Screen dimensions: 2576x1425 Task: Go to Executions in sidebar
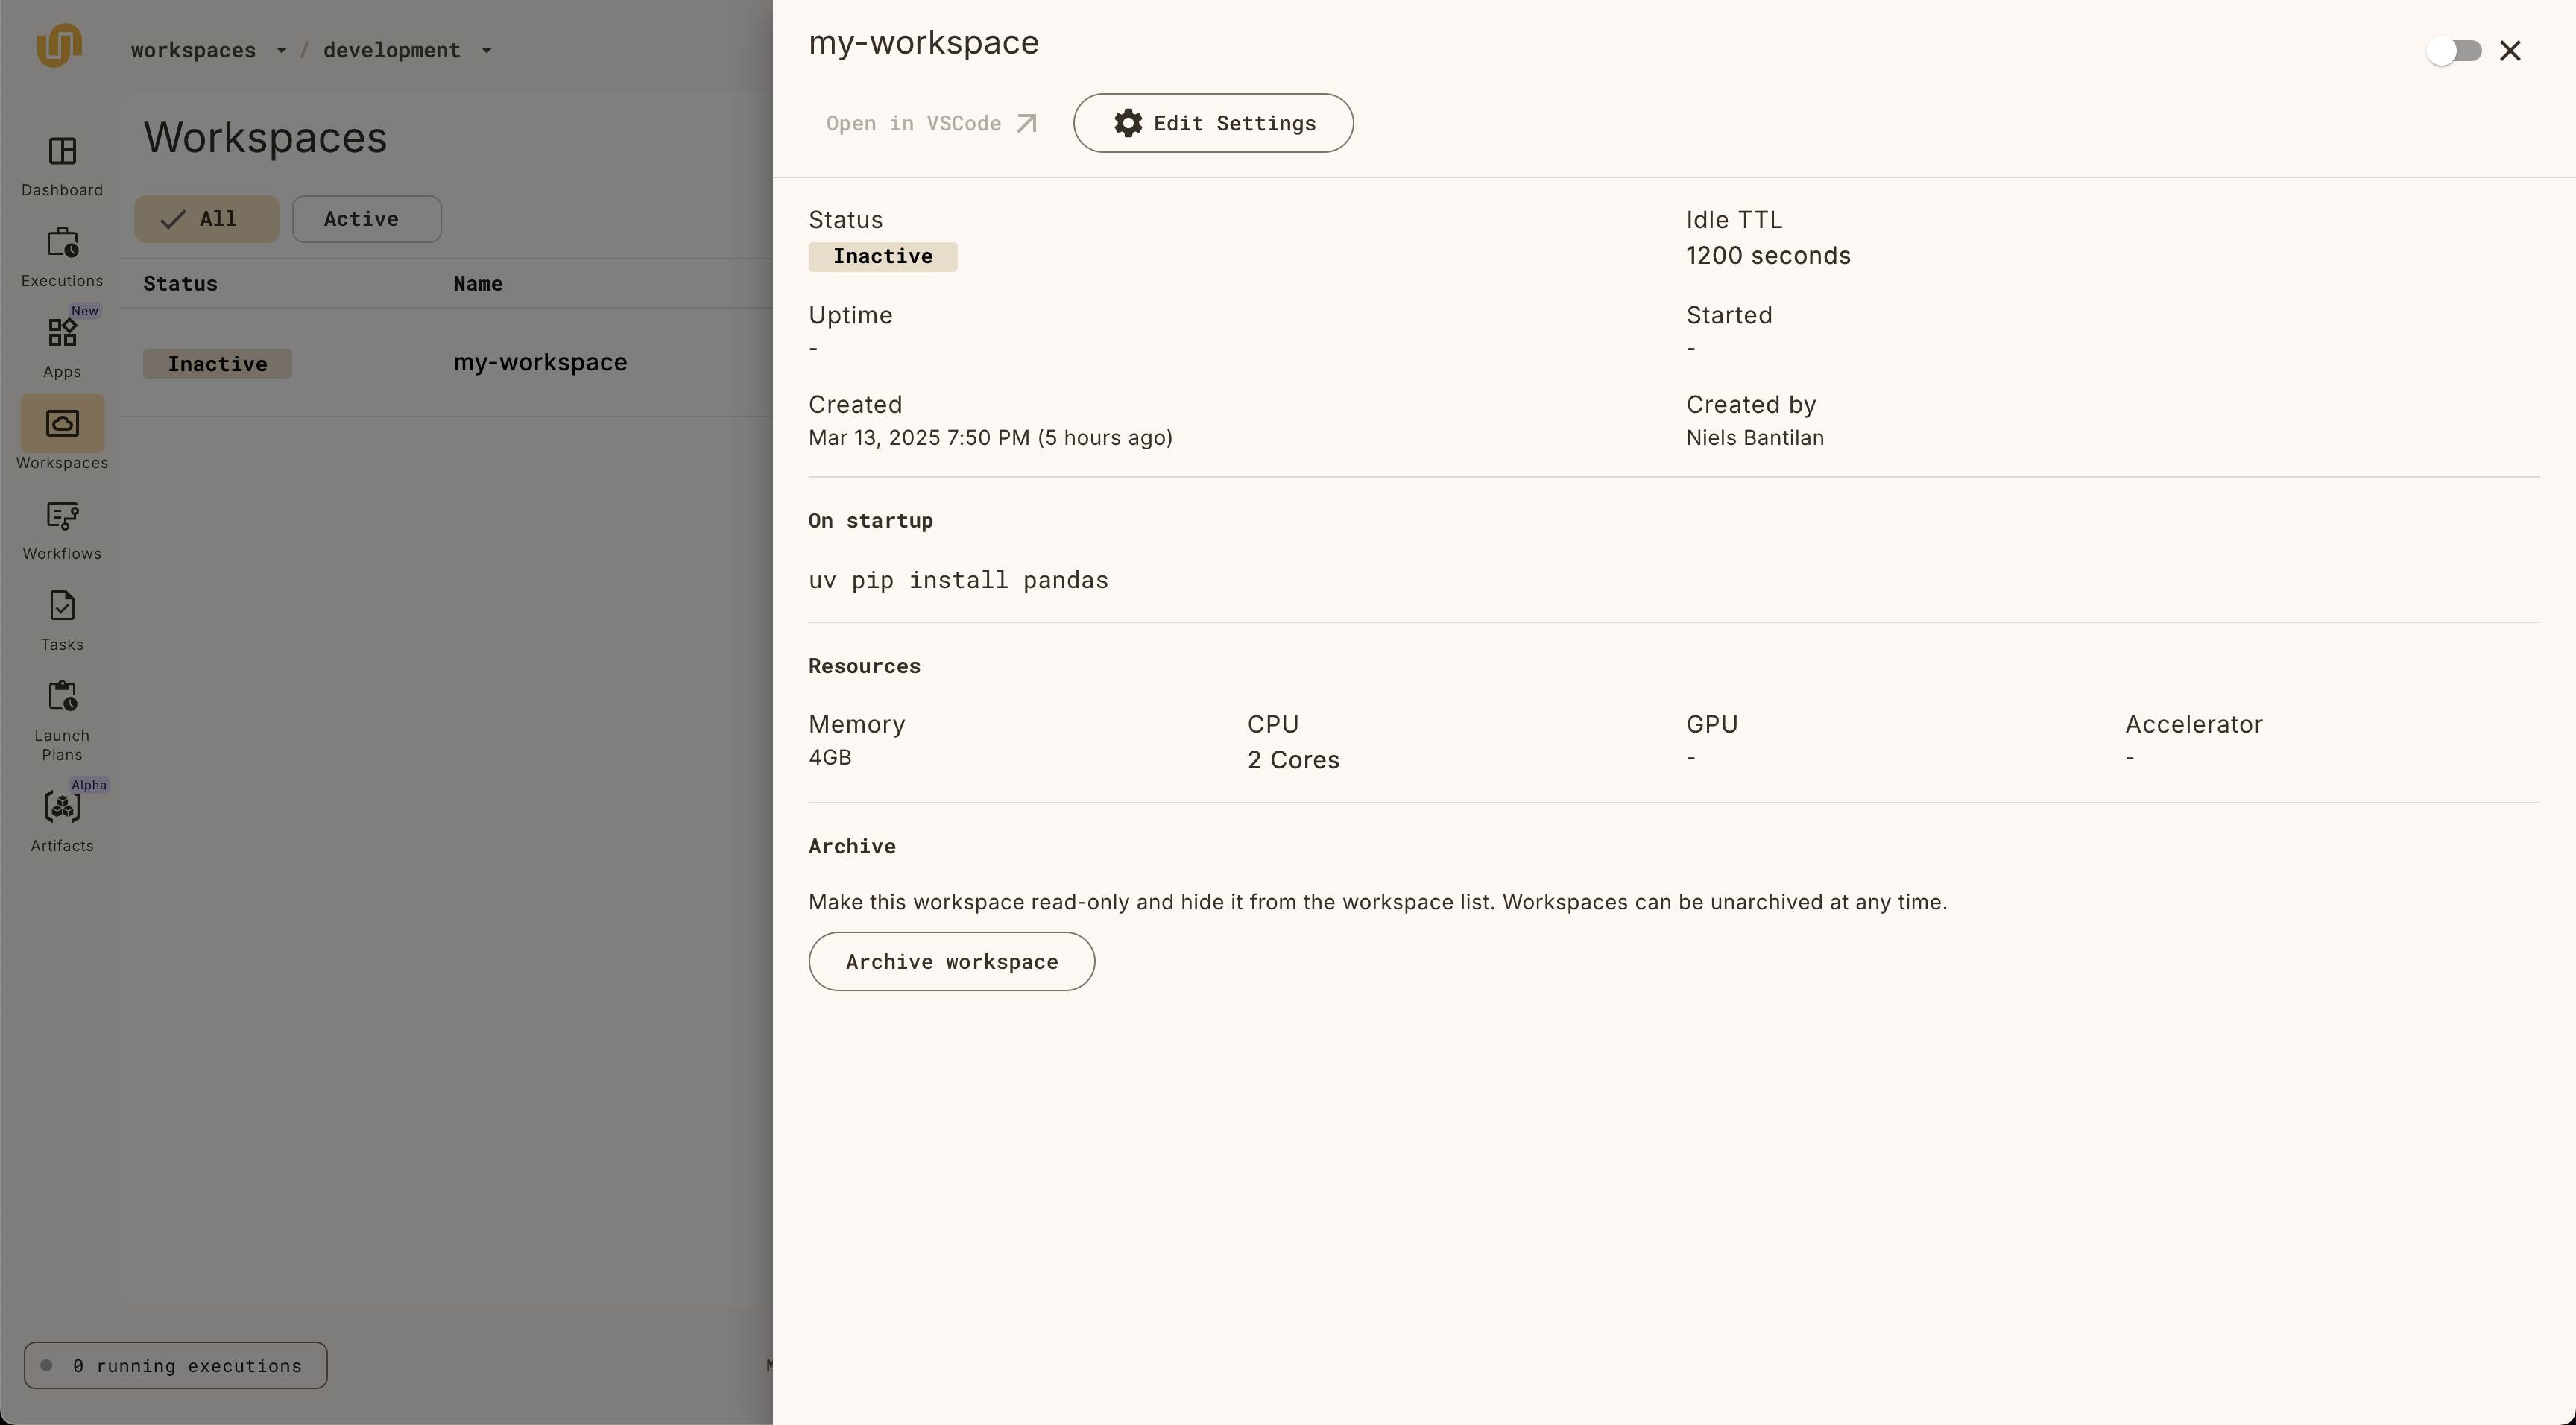62,256
